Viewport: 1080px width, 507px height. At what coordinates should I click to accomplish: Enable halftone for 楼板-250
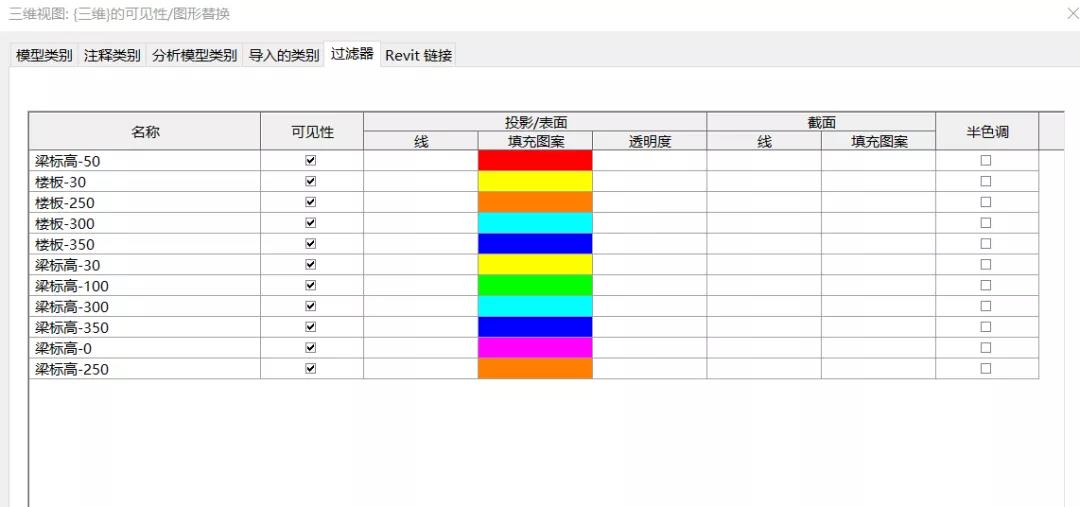click(986, 202)
